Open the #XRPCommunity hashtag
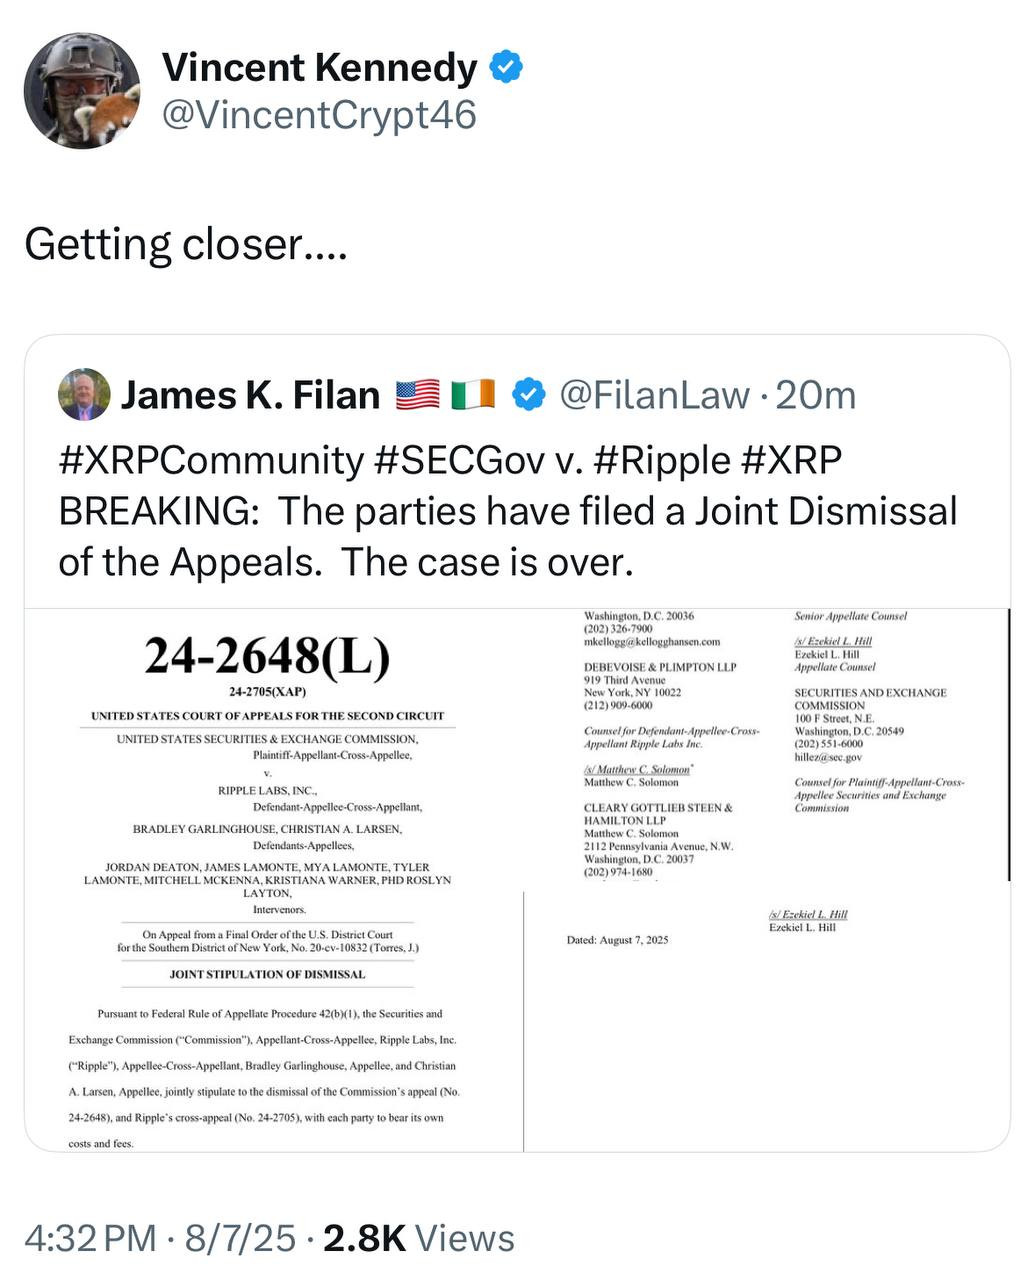This screenshot has height=1280, width=1035. point(211,460)
